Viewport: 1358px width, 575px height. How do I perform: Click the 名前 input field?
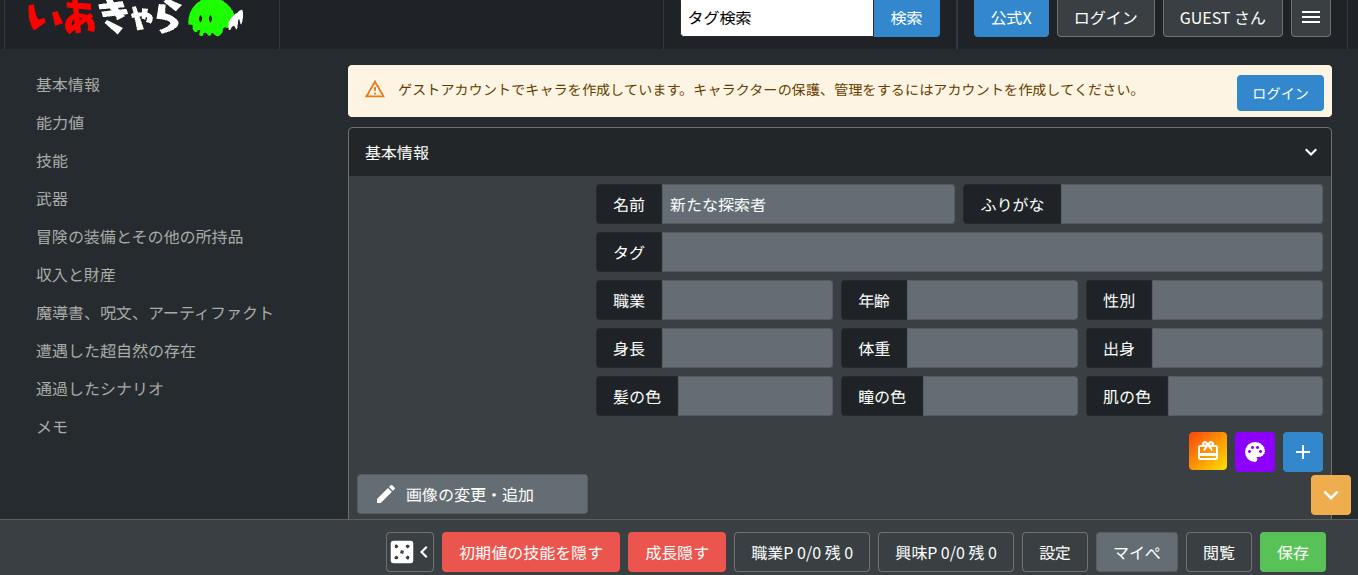(808, 204)
